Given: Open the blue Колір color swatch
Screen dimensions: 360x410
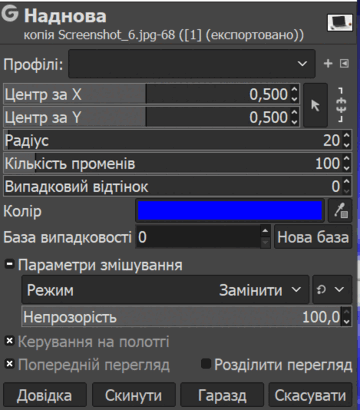Looking at the screenshot, I should tap(230, 211).
